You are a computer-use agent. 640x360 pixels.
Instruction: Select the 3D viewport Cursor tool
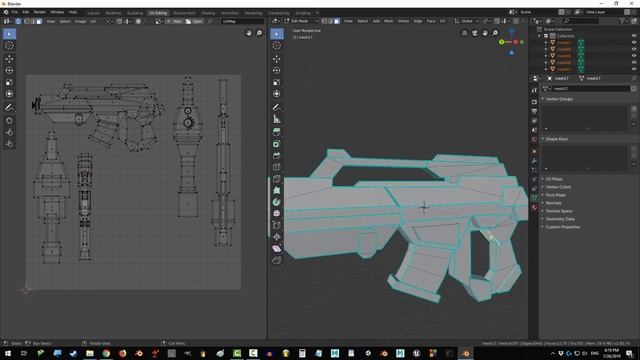[277, 46]
